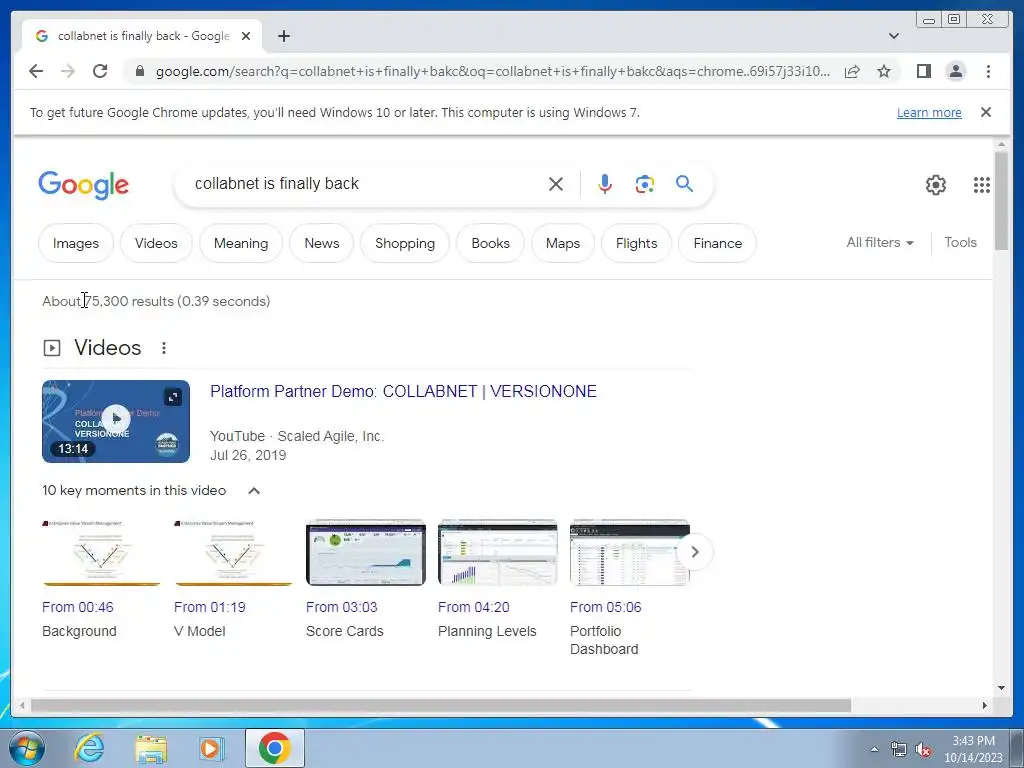Jump to From 01:19 timestamp

click(210, 607)
